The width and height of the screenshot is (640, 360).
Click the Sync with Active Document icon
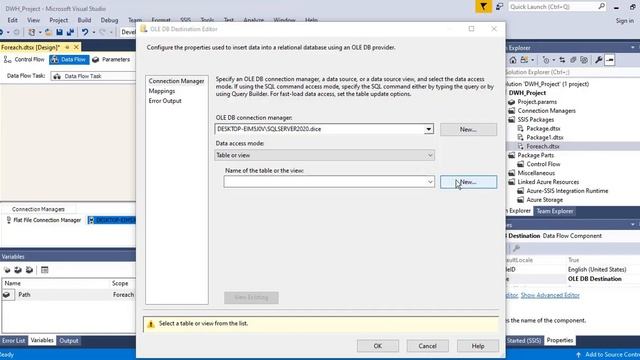[x=562, y=60]
